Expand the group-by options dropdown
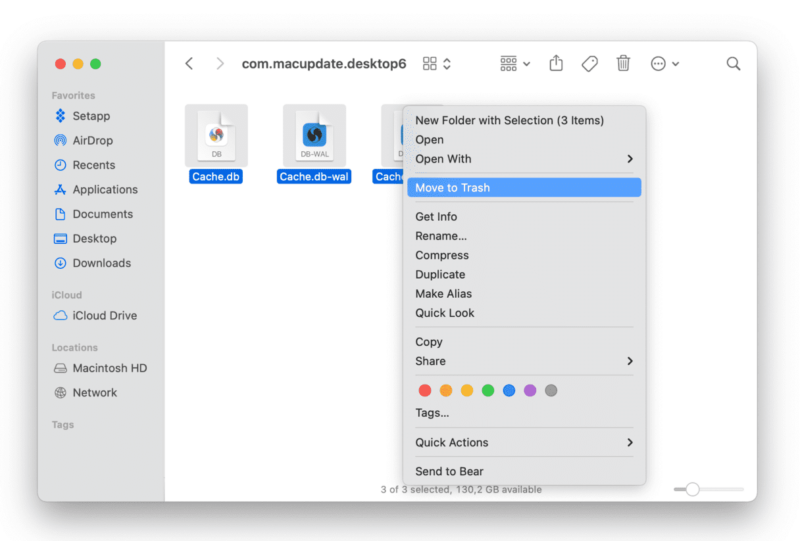The width and height of the screenshot is (800, 541). coord(515,63)
